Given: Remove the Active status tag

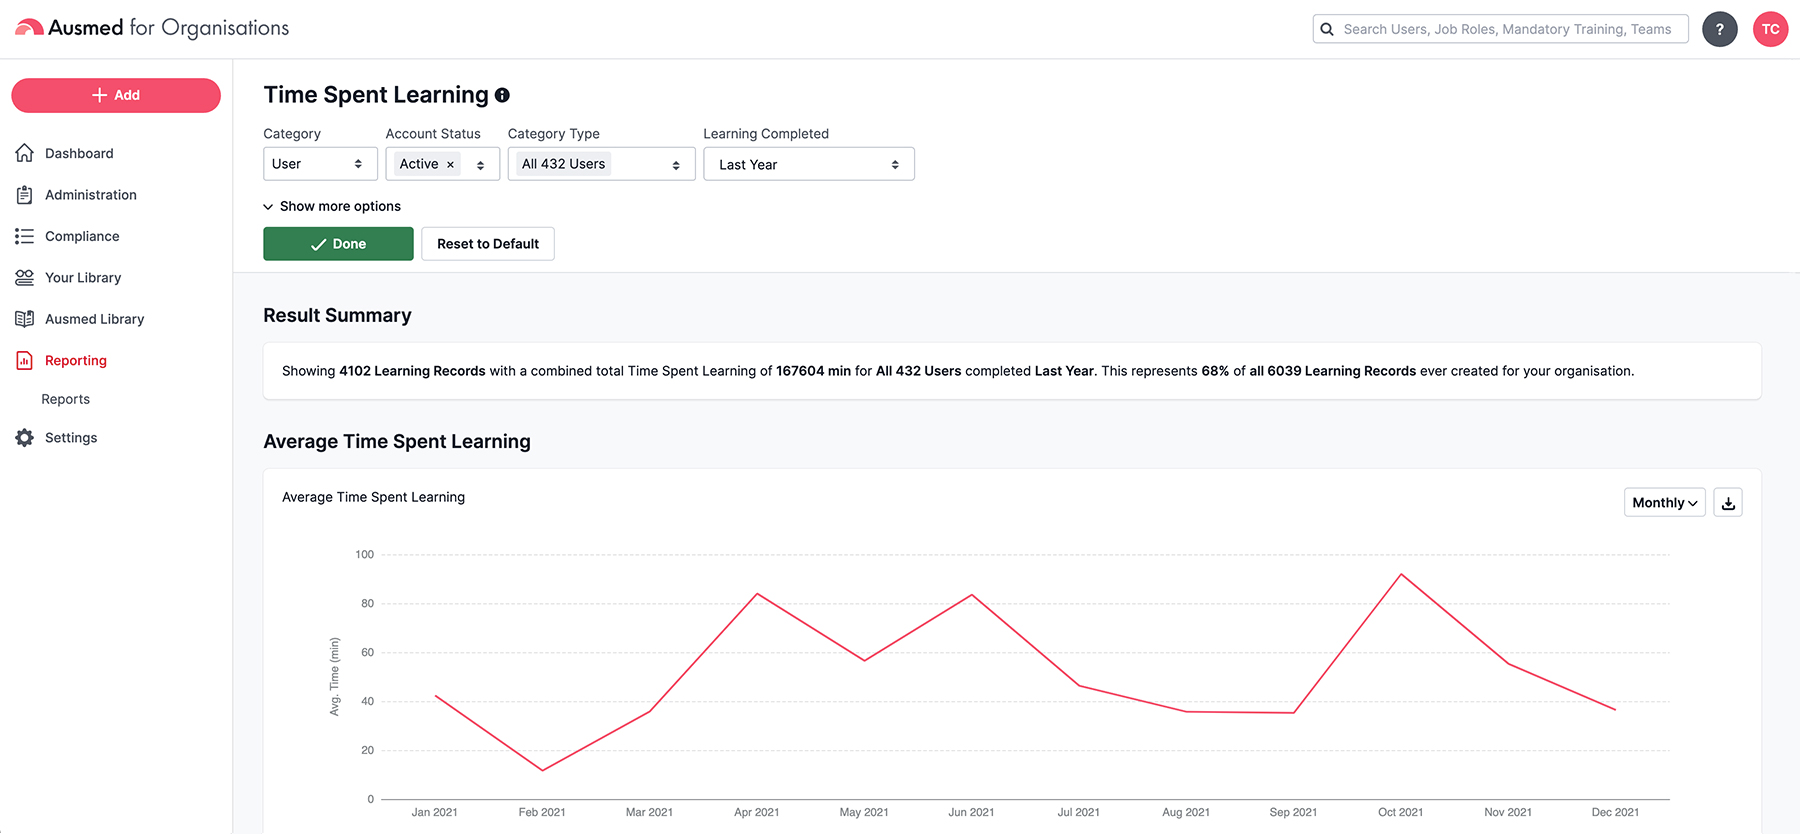Looking at the screenshot, I should tap(450, 165).
